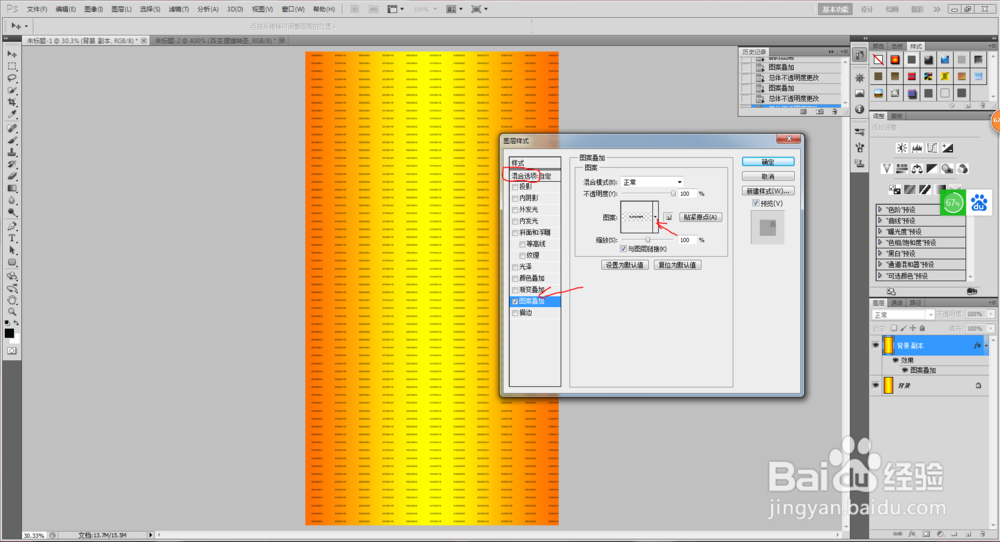Add Invert adjustment icon
The height and width of the screenshot is (542, 1000).
895,189
